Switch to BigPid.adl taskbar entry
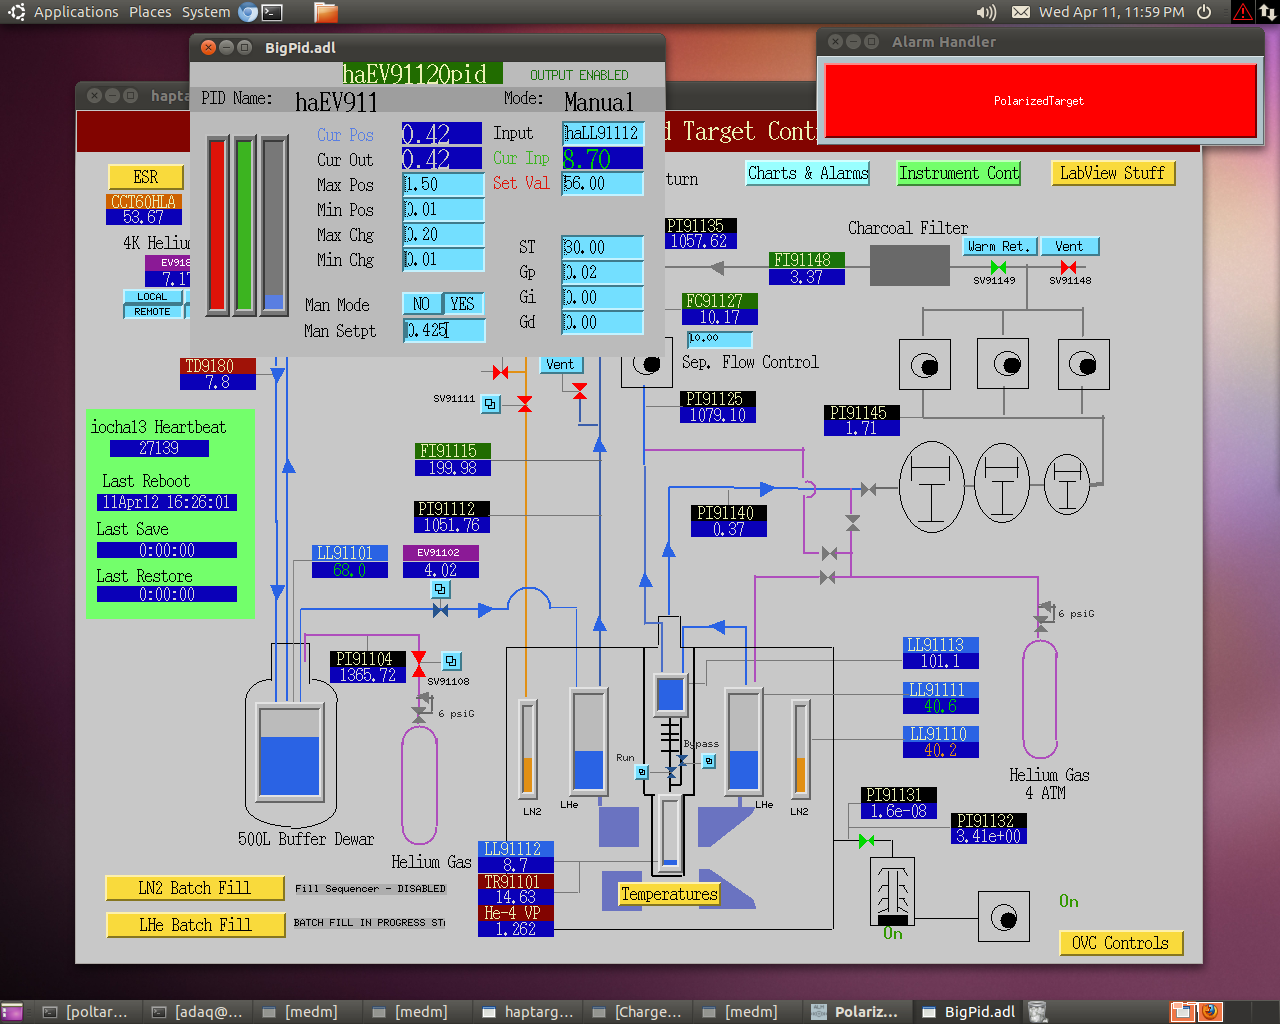 tap(969, 1012)
